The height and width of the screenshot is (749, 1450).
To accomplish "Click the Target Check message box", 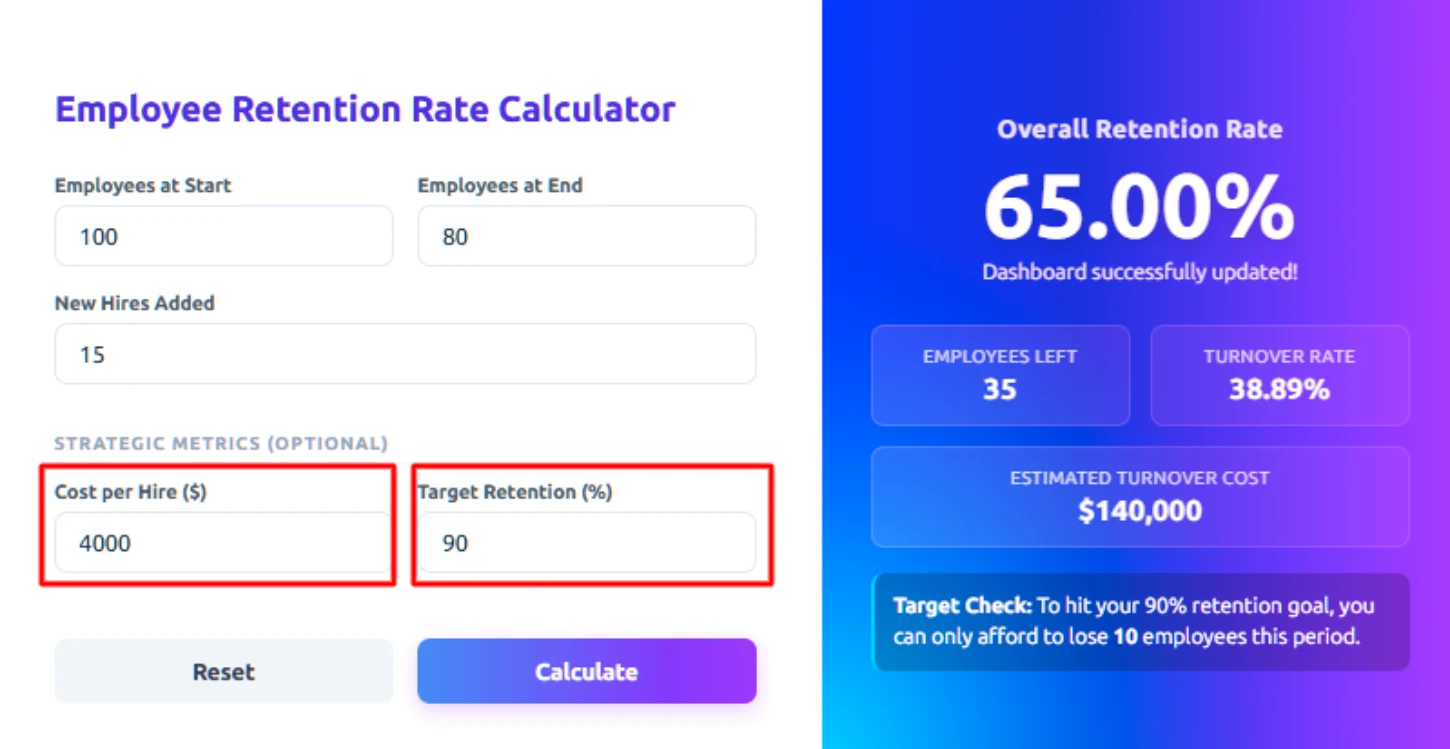I will [x=1139, y=621].
